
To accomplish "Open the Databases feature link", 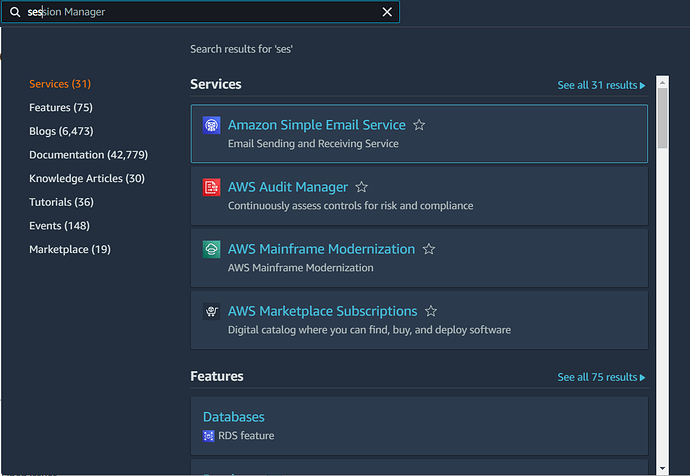I will click(234, 417).
